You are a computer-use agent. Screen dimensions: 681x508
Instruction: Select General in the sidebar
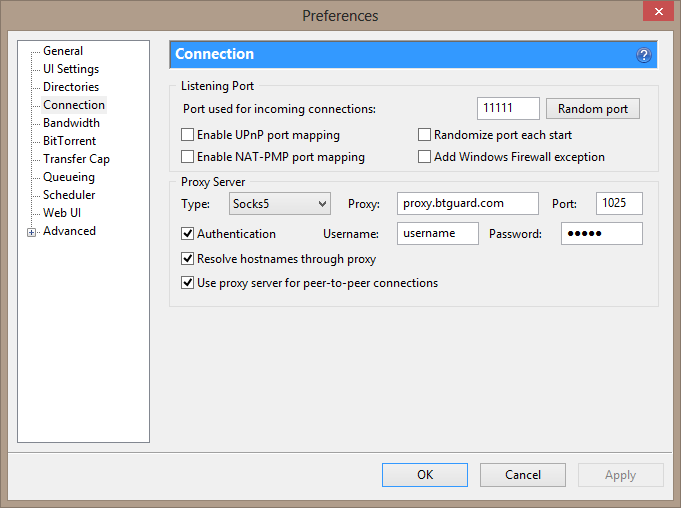click(63, 51)
